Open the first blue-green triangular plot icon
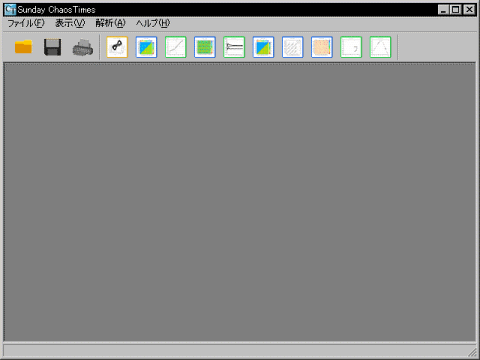This screenshot has width=480, height=360. 146,47
